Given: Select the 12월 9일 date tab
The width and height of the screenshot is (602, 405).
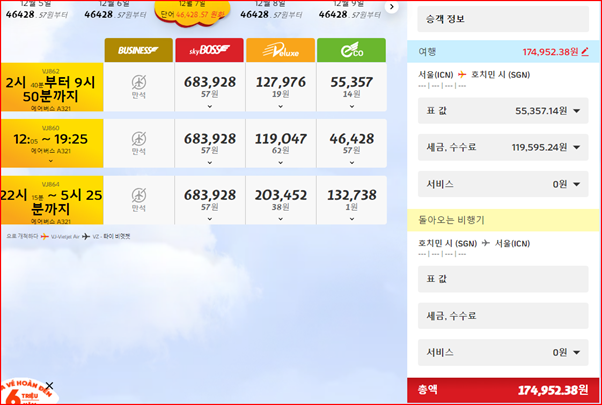Looking at the screenshot, I should tap(349, 10).
